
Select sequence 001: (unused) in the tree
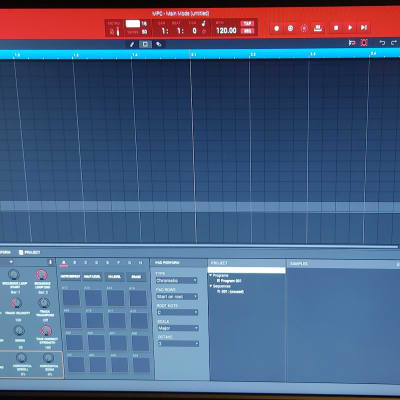click(x=230, y=291)
